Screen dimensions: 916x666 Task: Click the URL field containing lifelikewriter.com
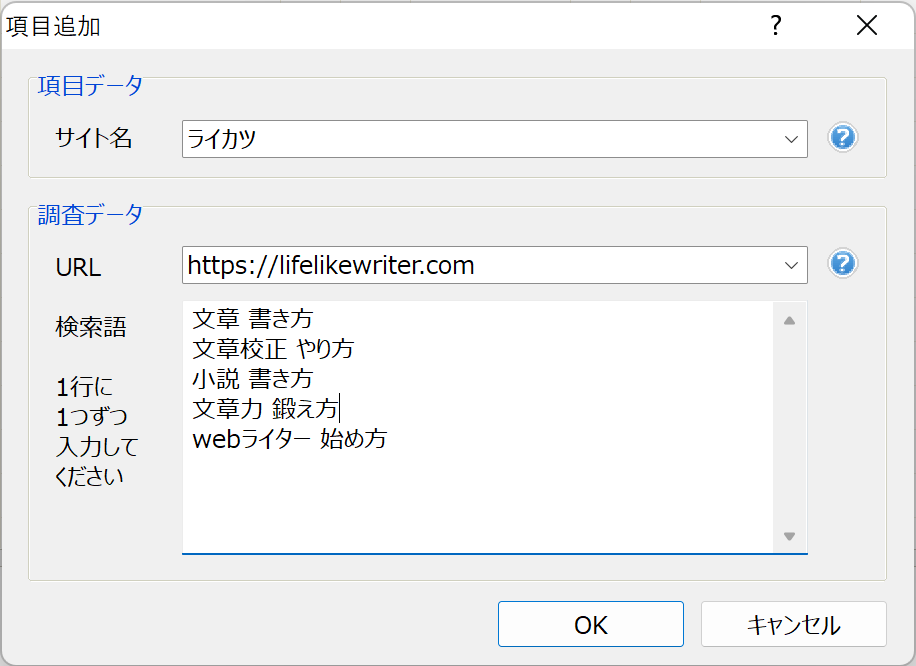480,265
